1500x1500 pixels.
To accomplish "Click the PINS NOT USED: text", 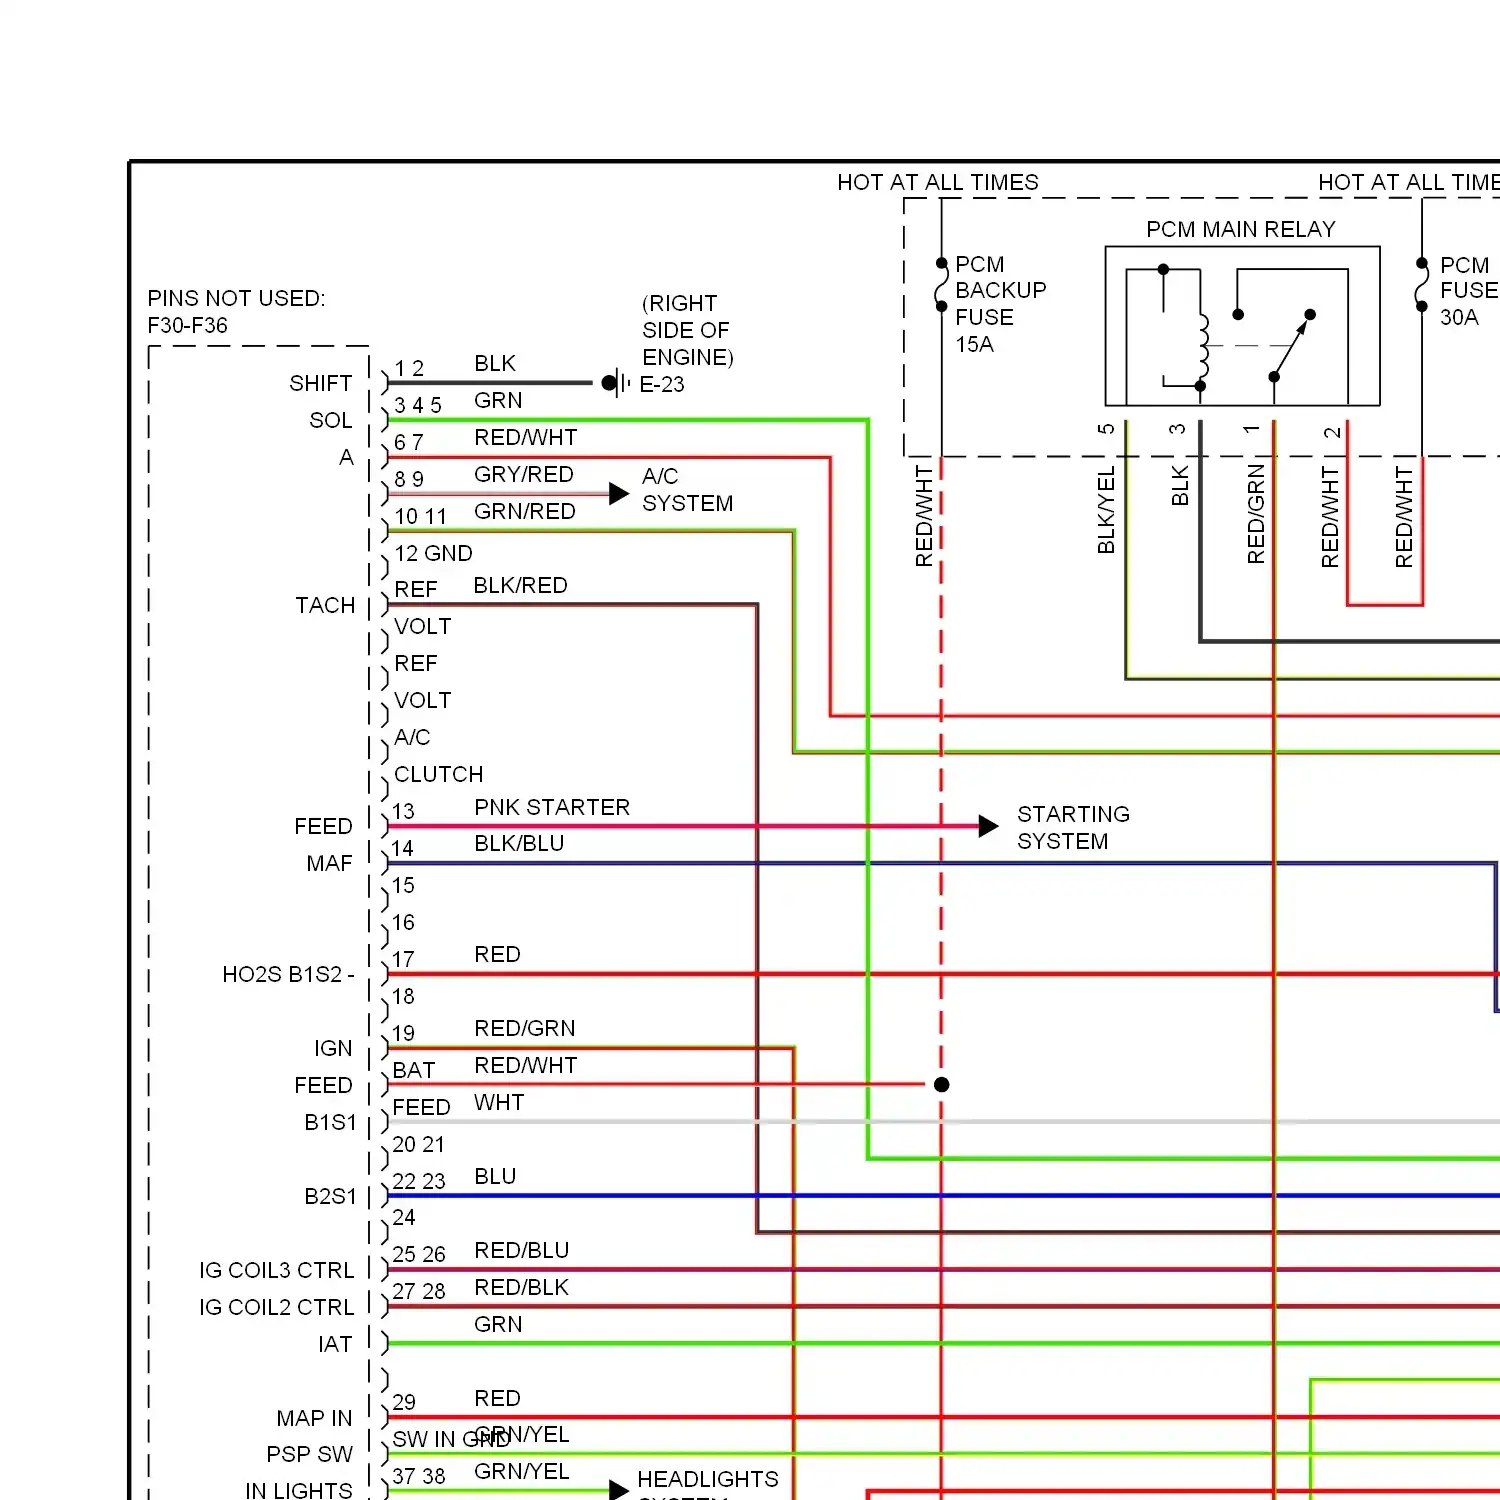I will pyautogui.click(x=236, y=298).
